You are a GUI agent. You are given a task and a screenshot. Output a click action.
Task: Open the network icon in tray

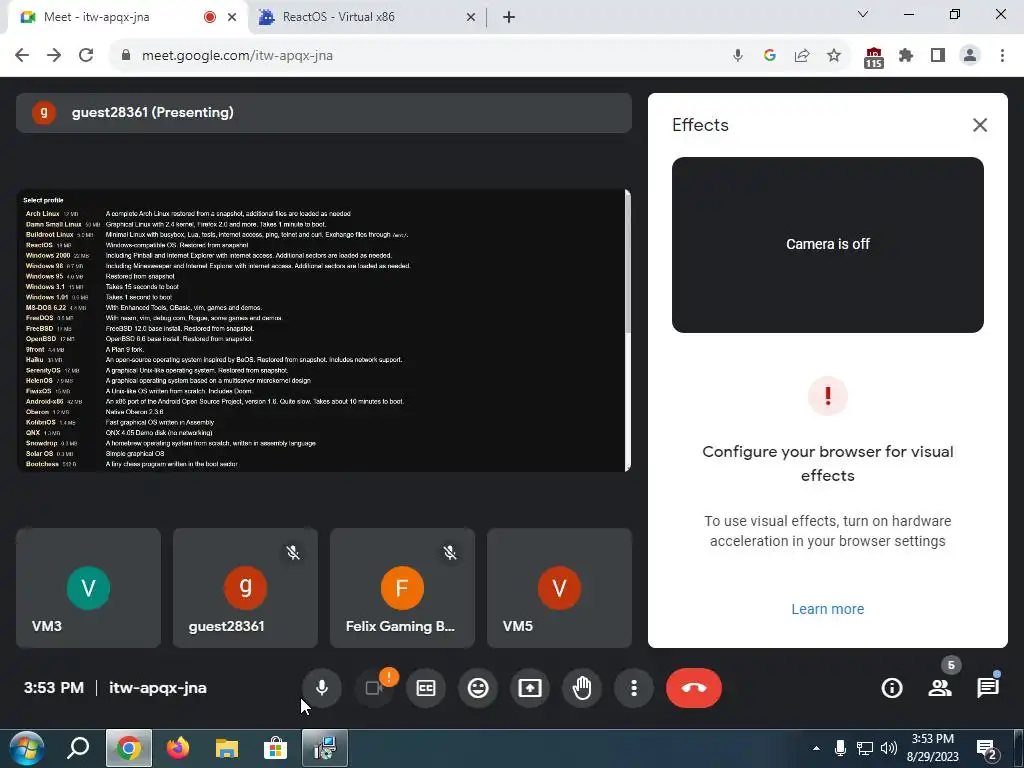(865, 748)
